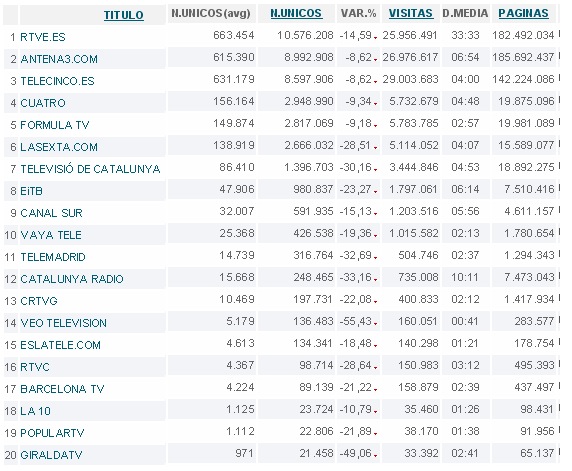Open the CANAL SUR entry
Image resolution: width=572 pixels, height=471 pixels.
pos(51,213)
